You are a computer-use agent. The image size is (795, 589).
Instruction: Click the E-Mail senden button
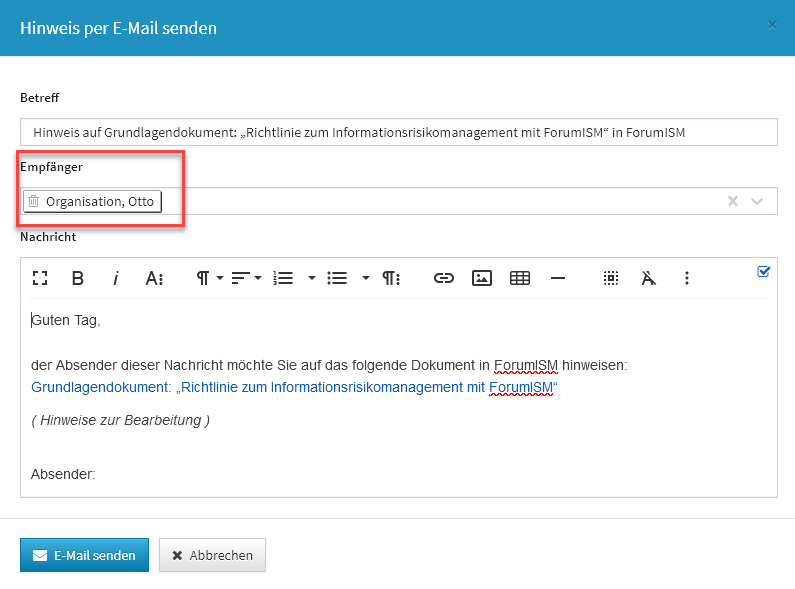click(84, 555)
